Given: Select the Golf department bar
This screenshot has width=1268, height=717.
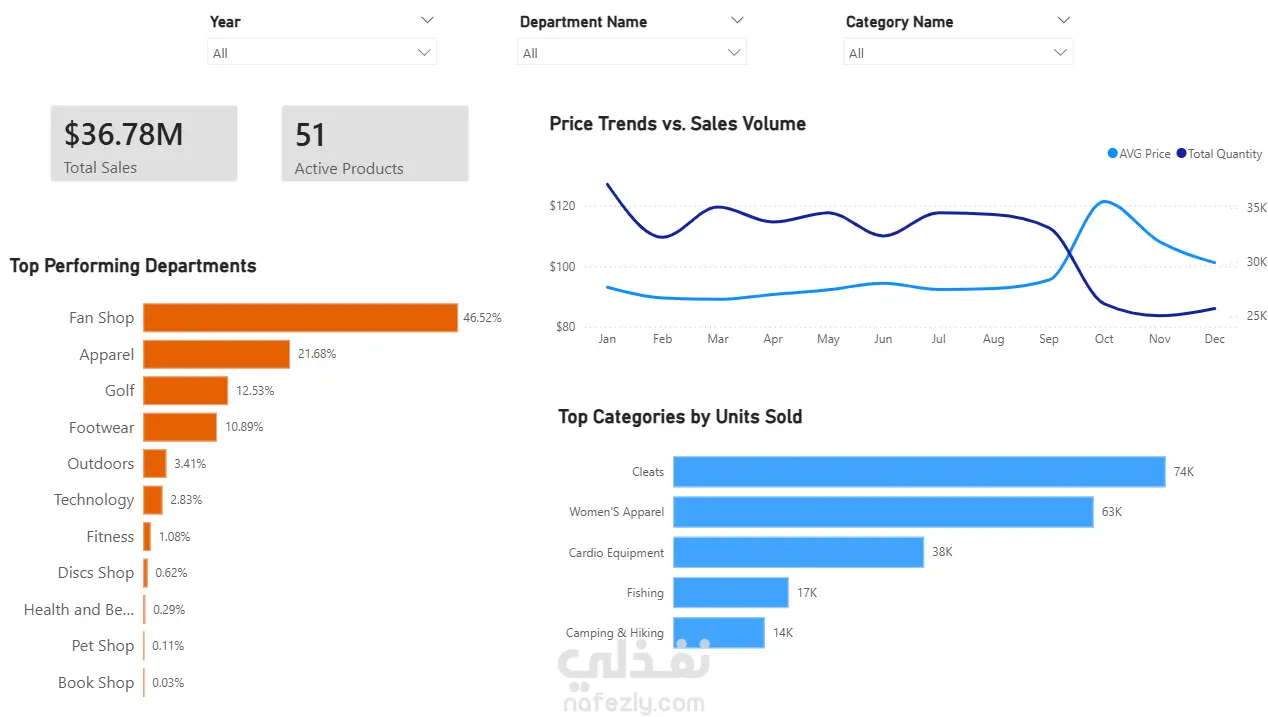Looking at the screenshot, I should (x=186, y=390).
